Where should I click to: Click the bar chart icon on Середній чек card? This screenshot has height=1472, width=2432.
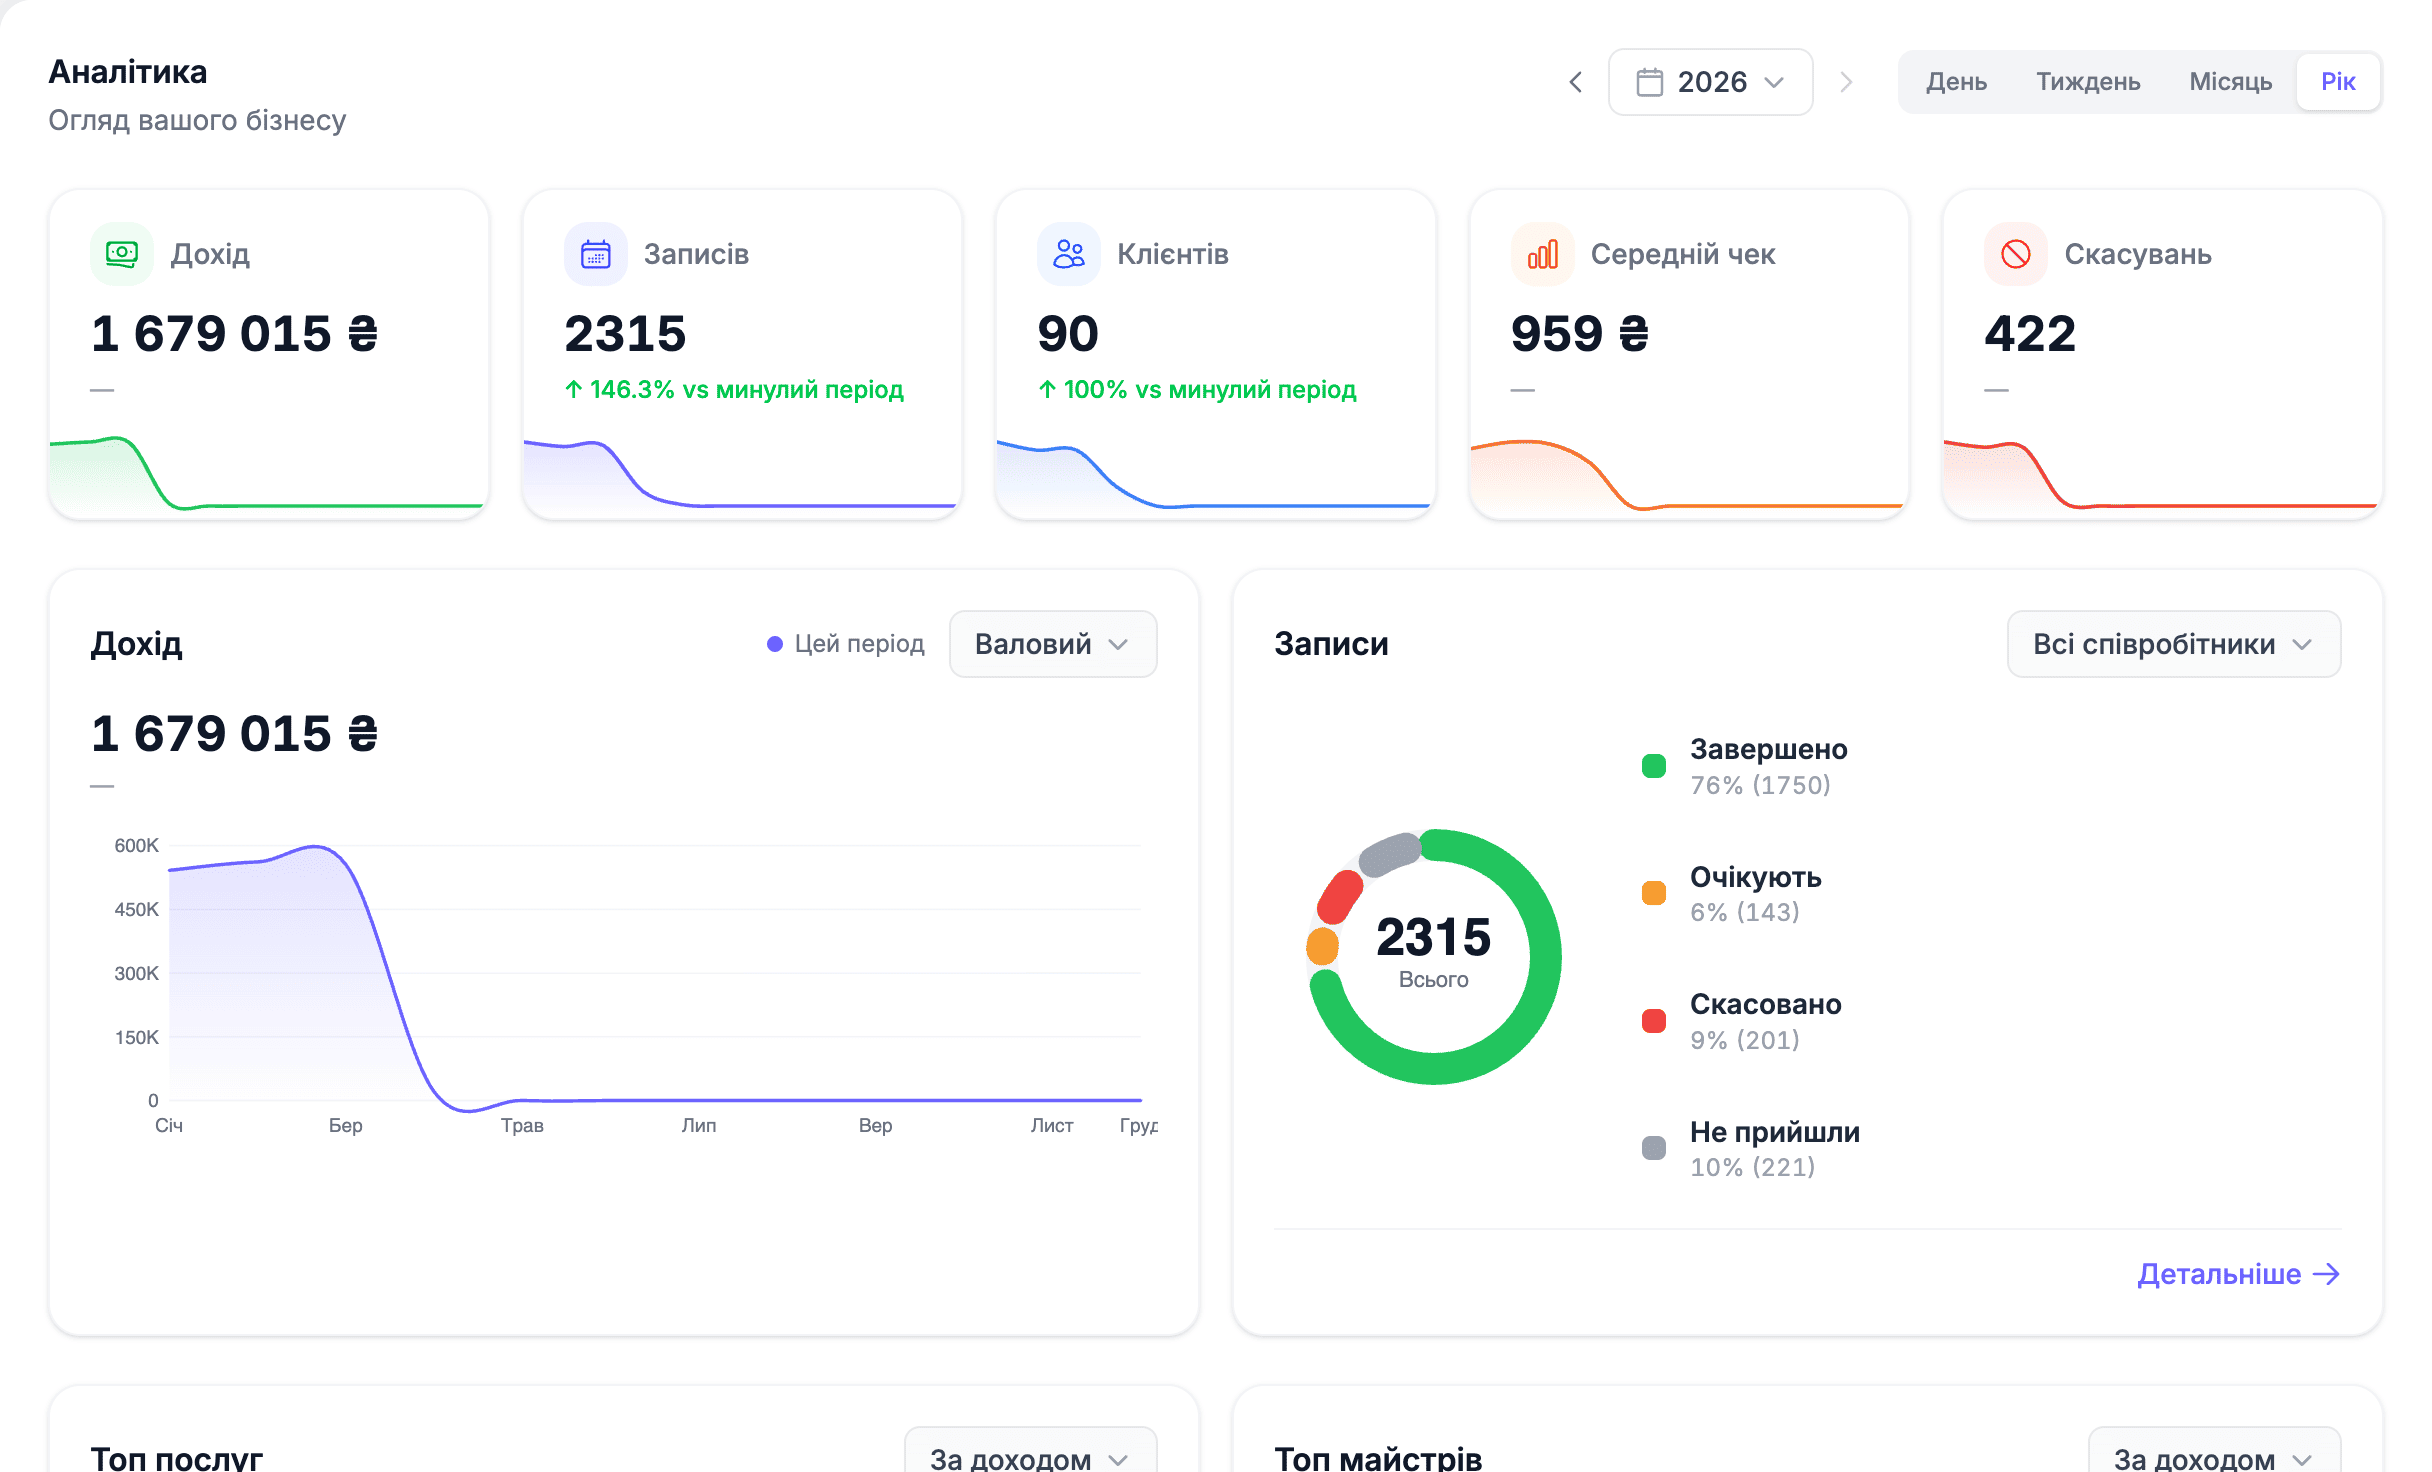1543,254
